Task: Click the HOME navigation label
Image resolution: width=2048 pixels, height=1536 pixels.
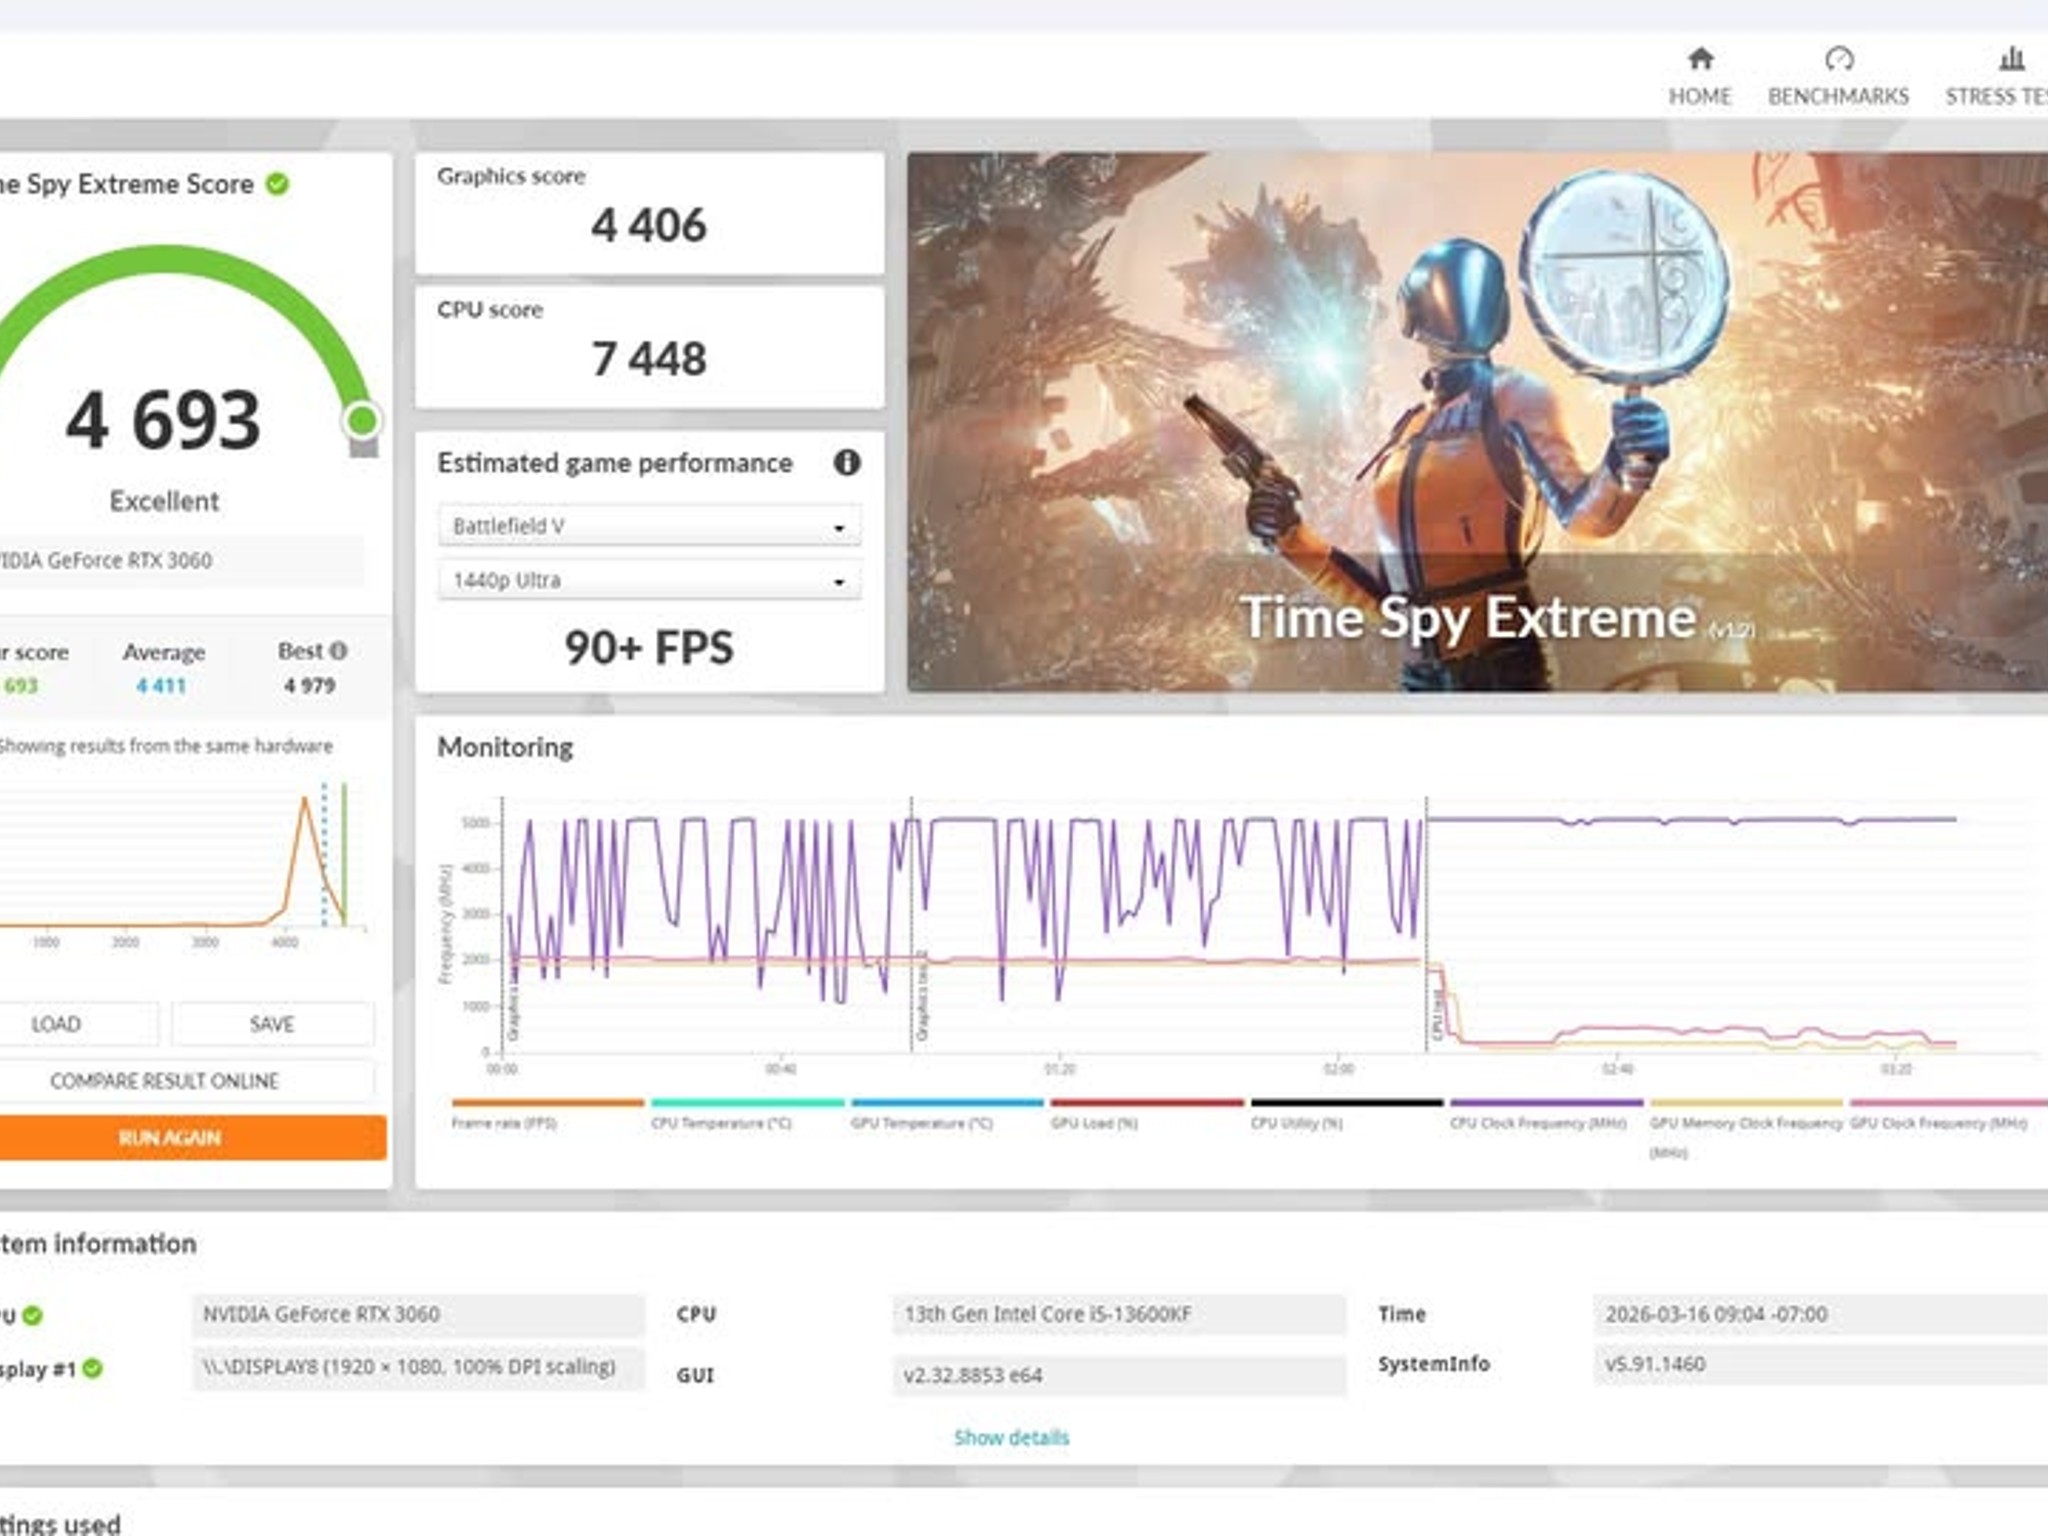Action: (x=1700, y=97)
